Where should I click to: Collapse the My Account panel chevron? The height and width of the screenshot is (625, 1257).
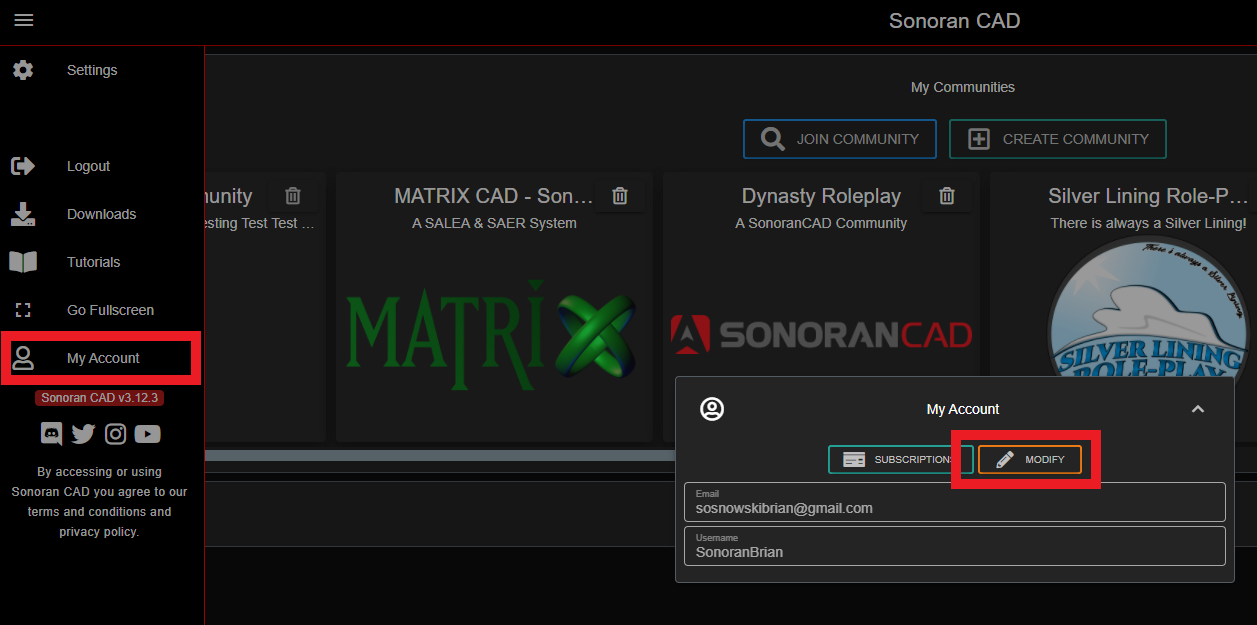(x=1198, y=409)
